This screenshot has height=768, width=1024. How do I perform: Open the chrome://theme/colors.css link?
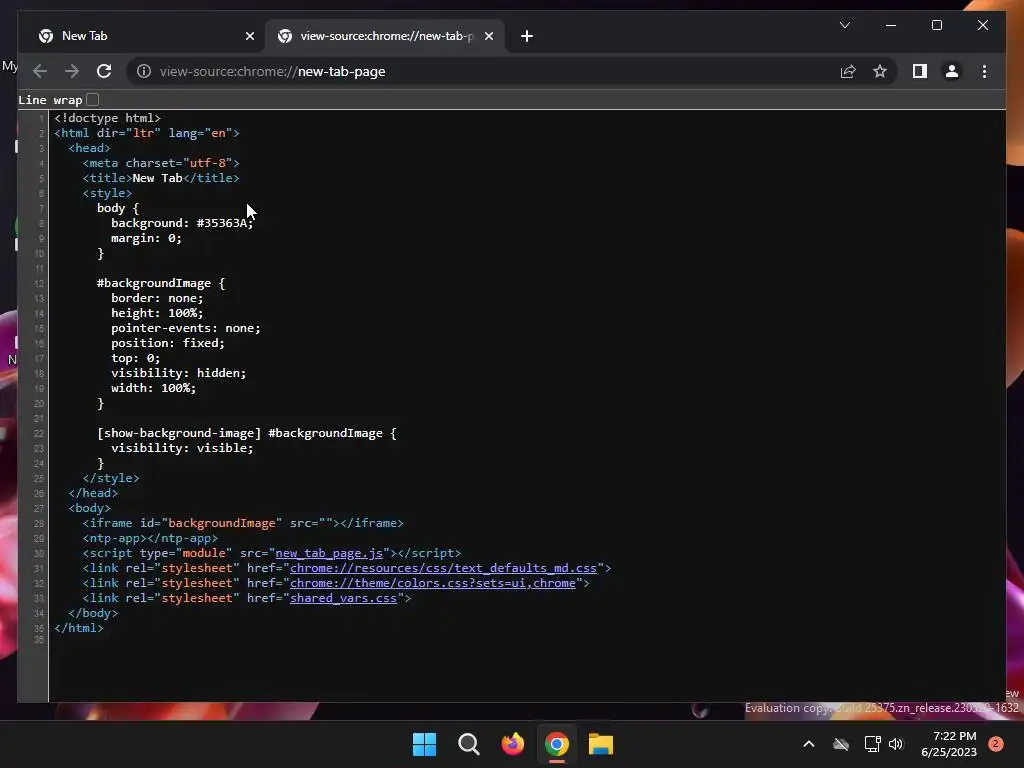pos(433,583)
